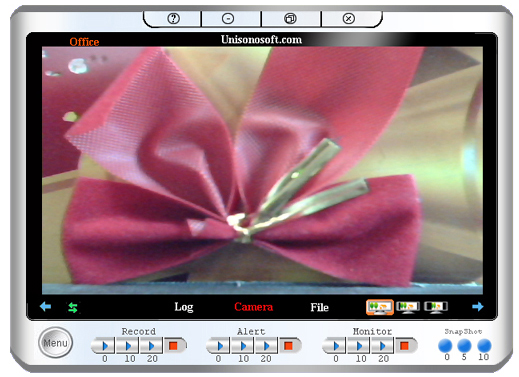This screenshot has width=519, height=377.
Task: Click the Unisonosoft.com title link
Action: (x=261, y=40)
